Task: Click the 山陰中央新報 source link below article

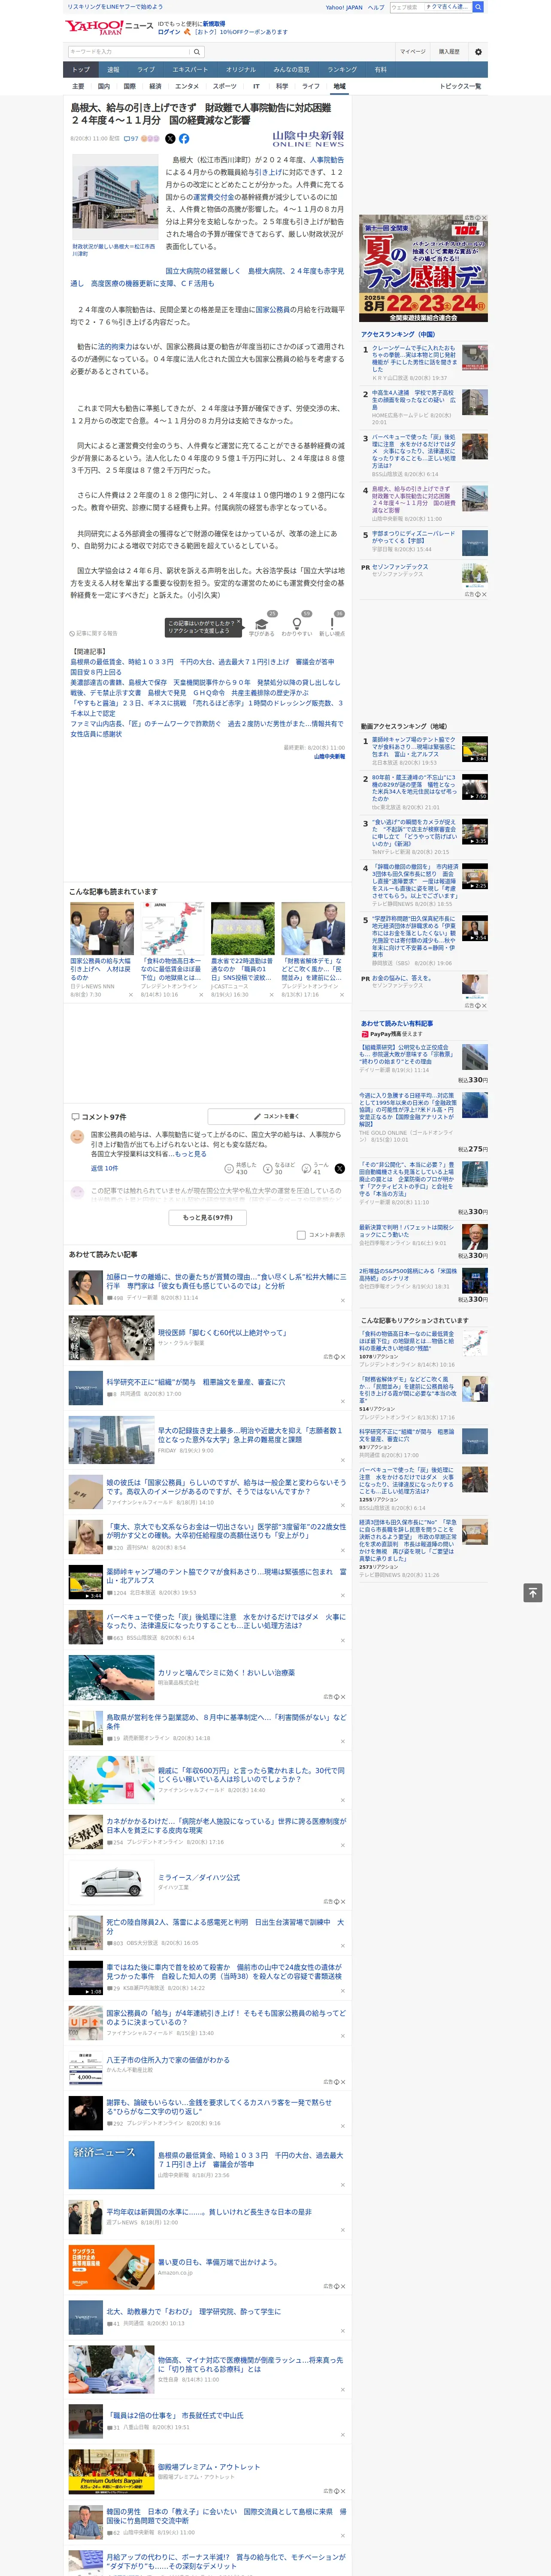Action: (329, 756)
